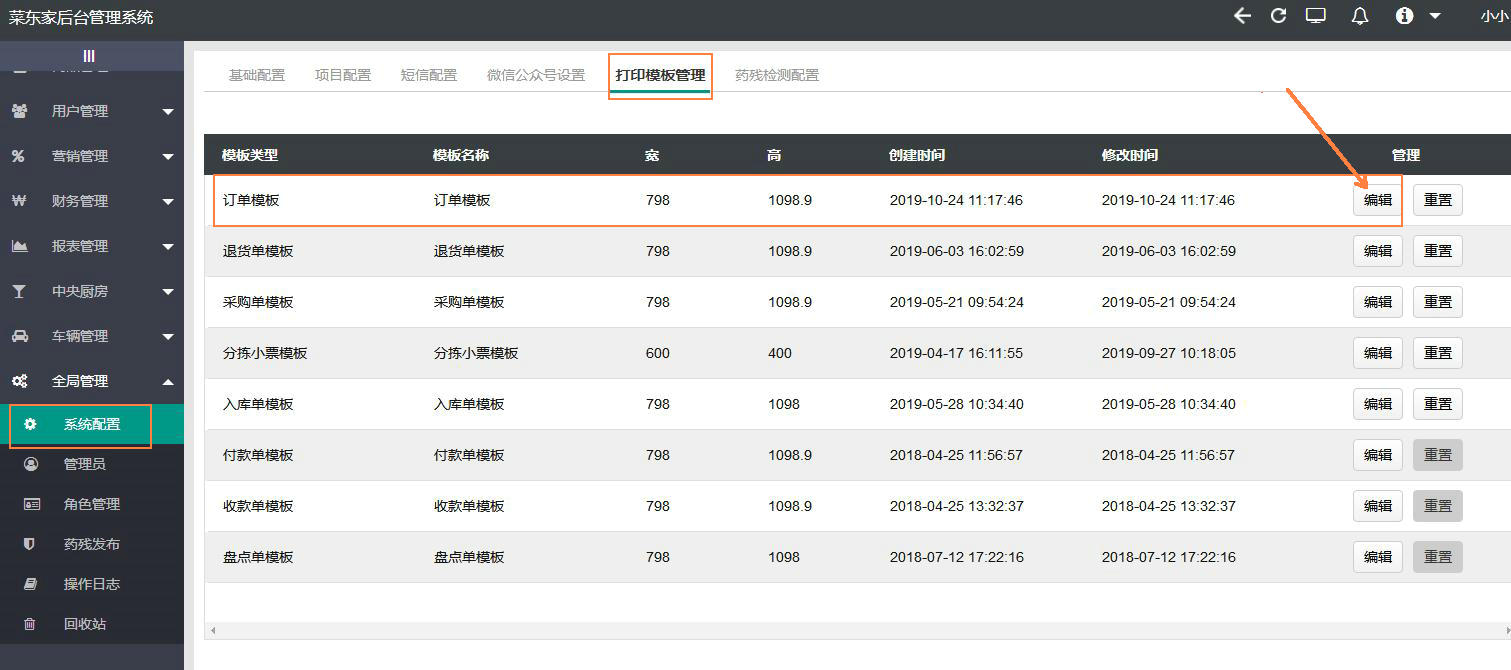Expand the 用户管理 sidebar menu
This screenshot has width=1511, height=670.
[x=91, y=111]
